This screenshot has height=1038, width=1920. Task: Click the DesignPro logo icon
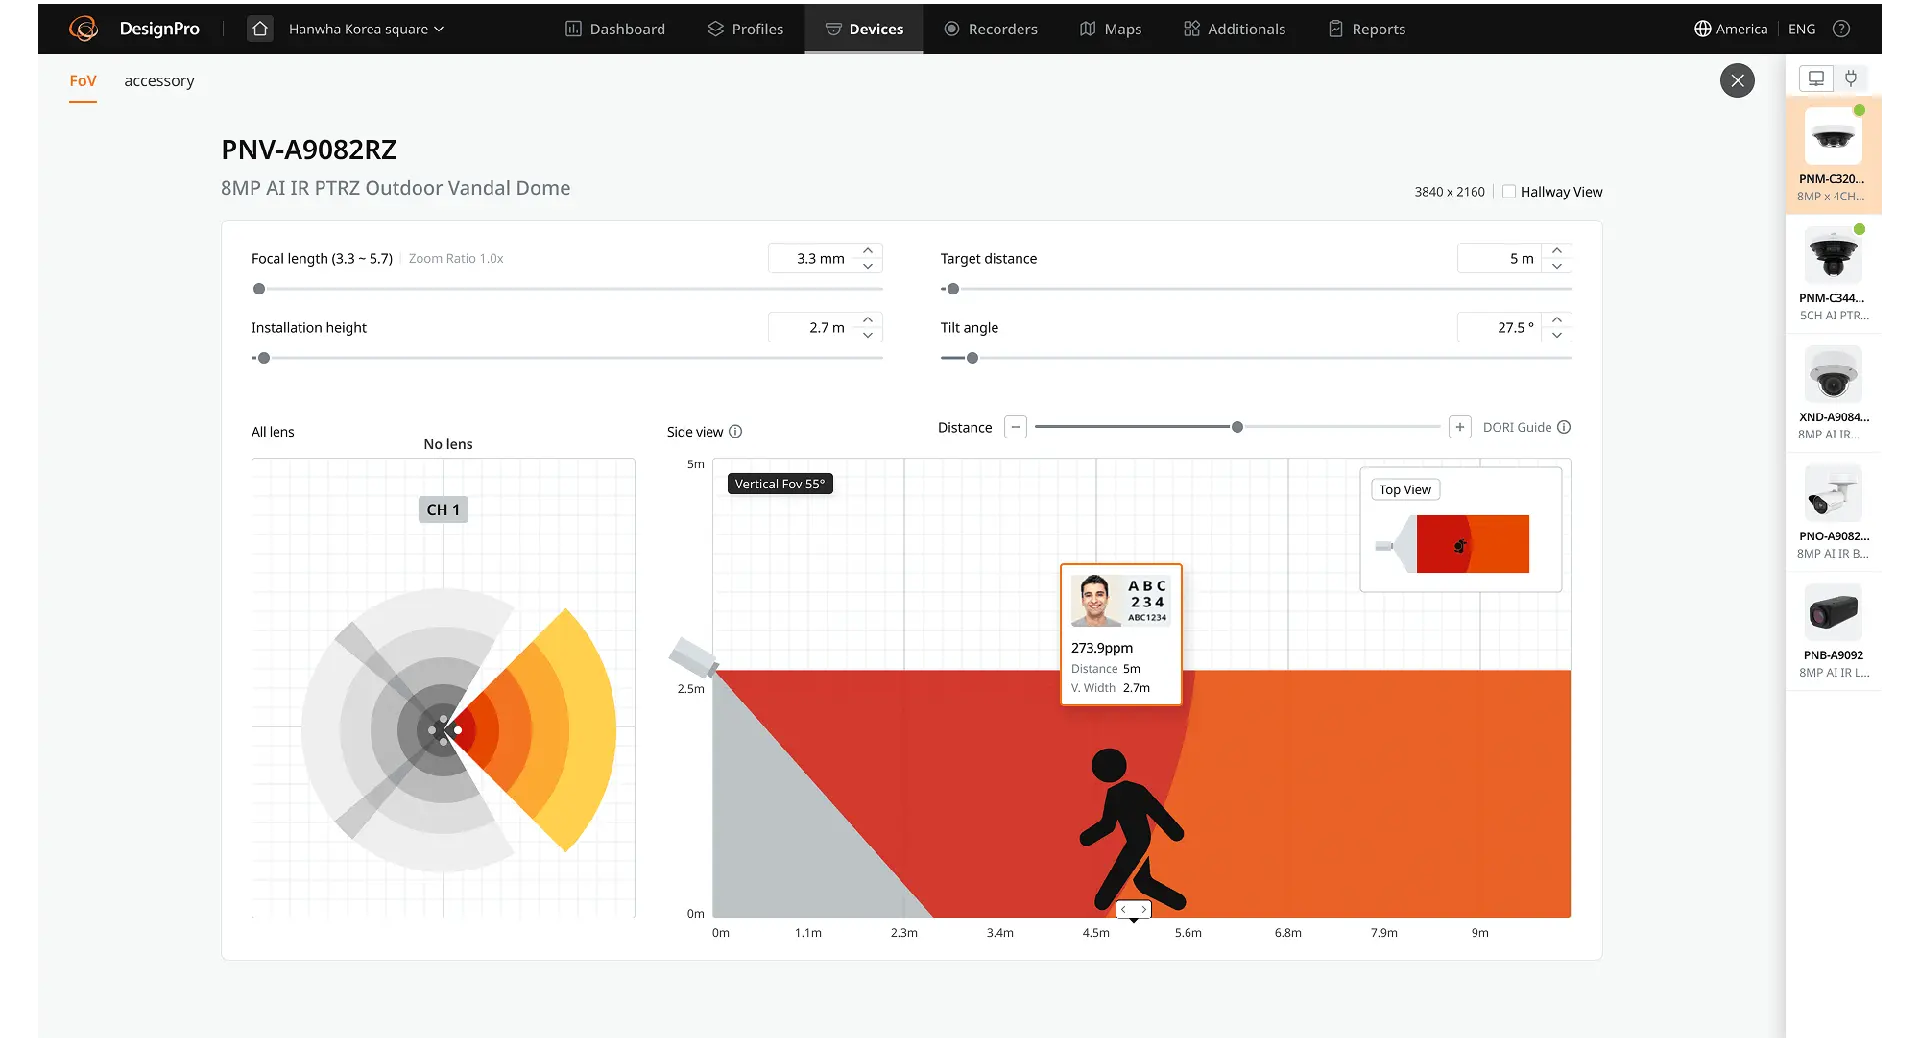point(83,28)
